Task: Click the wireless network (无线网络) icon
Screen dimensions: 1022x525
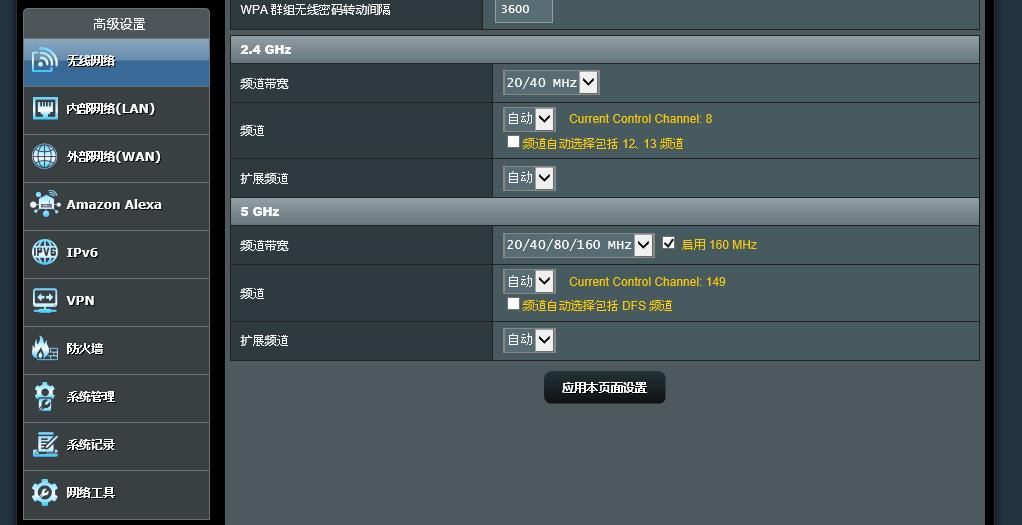Action: pyautogui.click(x=44, y=60)
